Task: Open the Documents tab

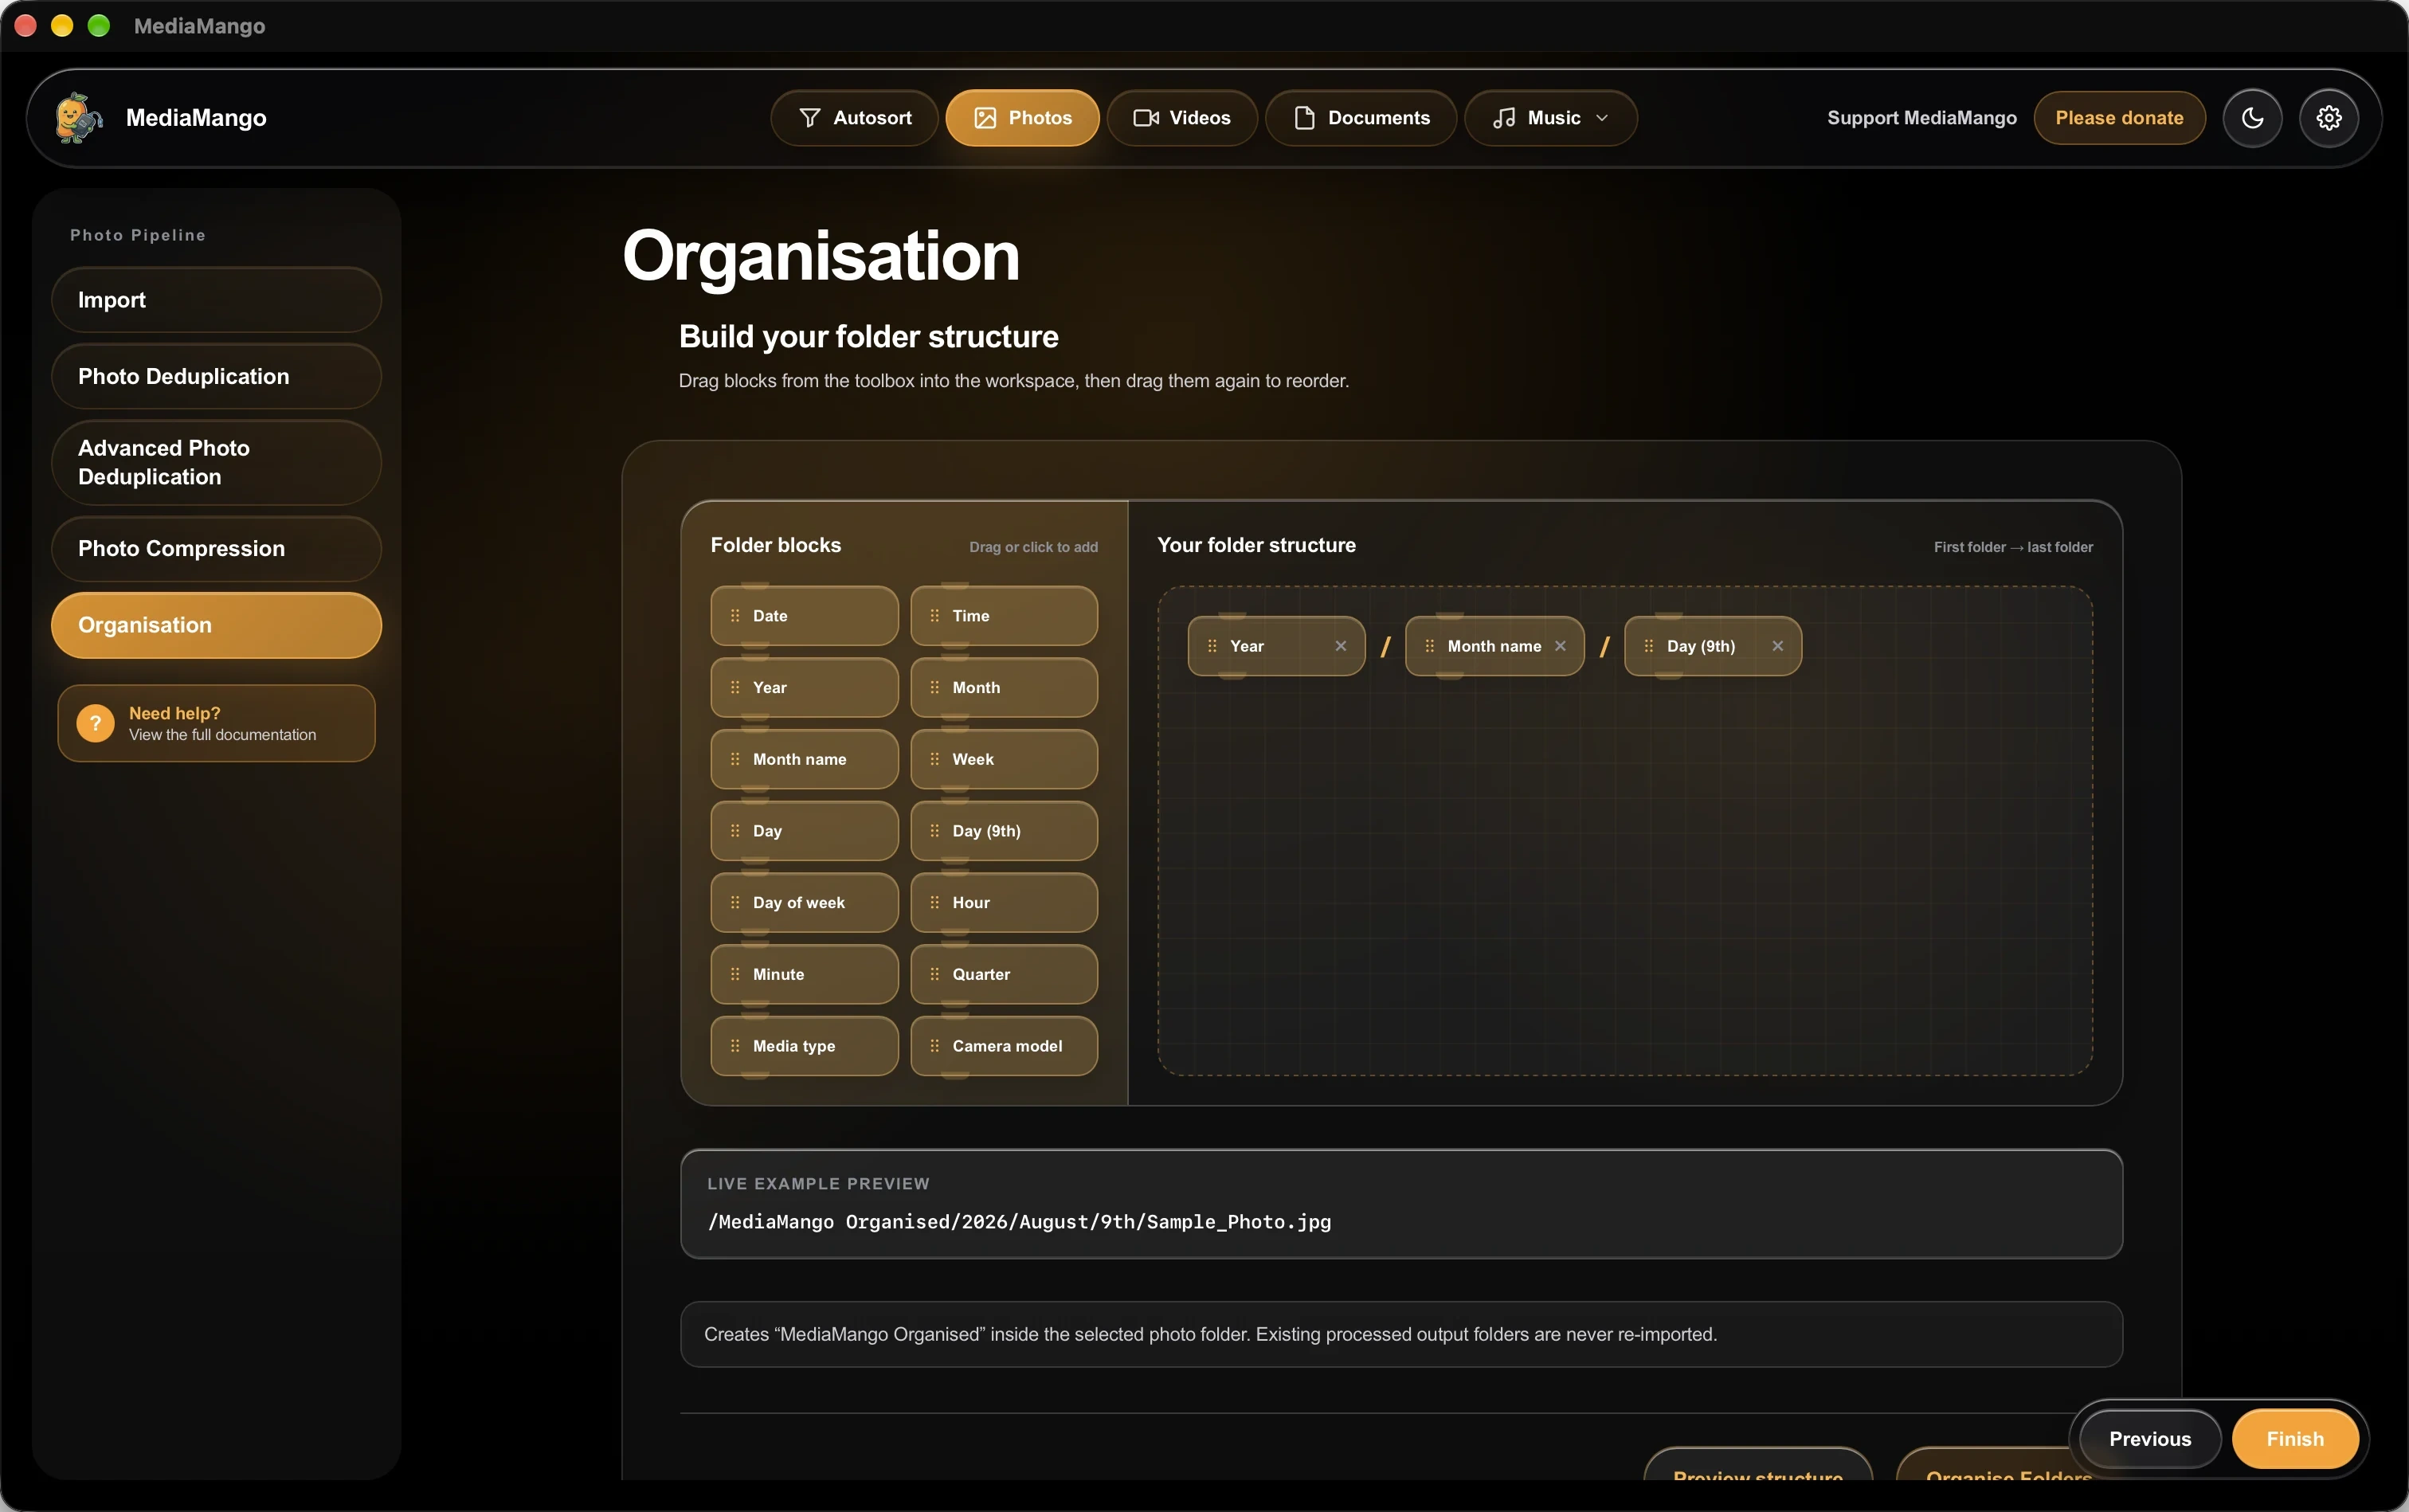Action: tap(1361, 118)
